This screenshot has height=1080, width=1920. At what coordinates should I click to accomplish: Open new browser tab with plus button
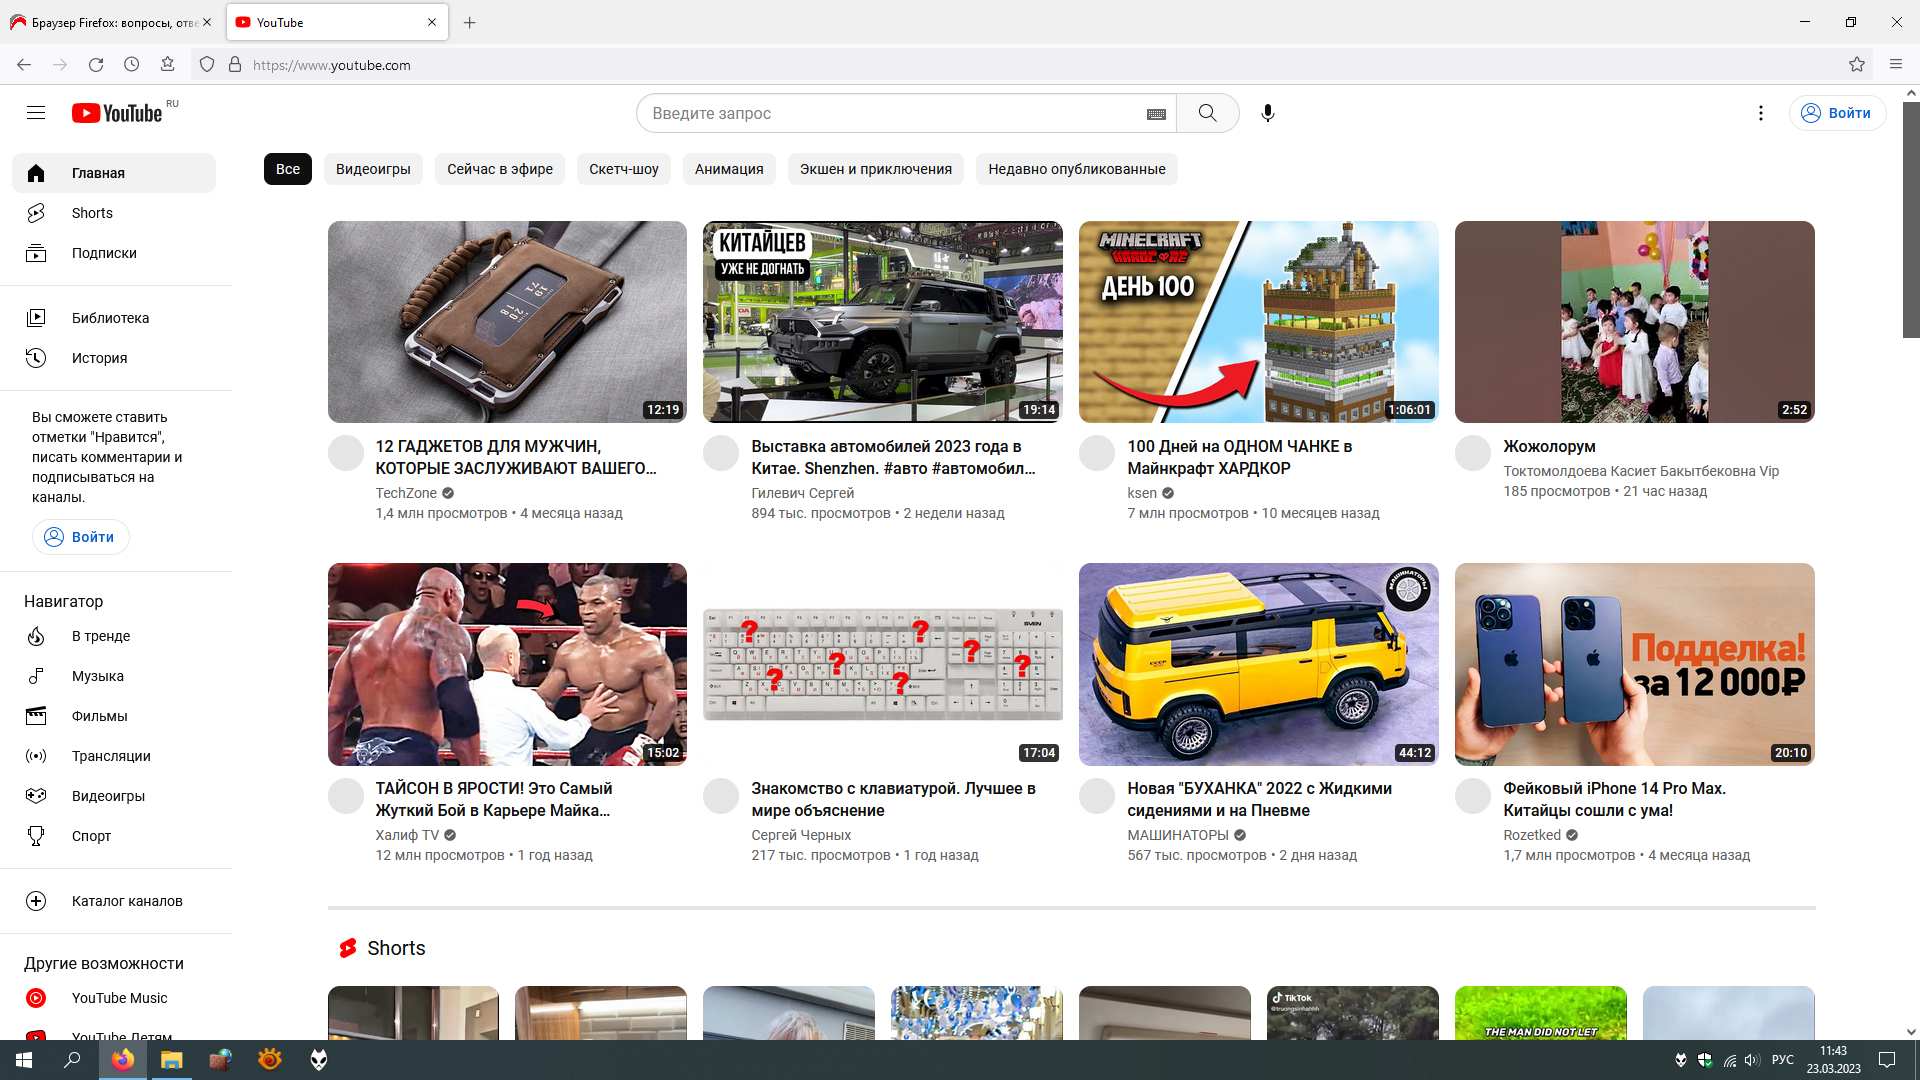(x=469, y=22)
